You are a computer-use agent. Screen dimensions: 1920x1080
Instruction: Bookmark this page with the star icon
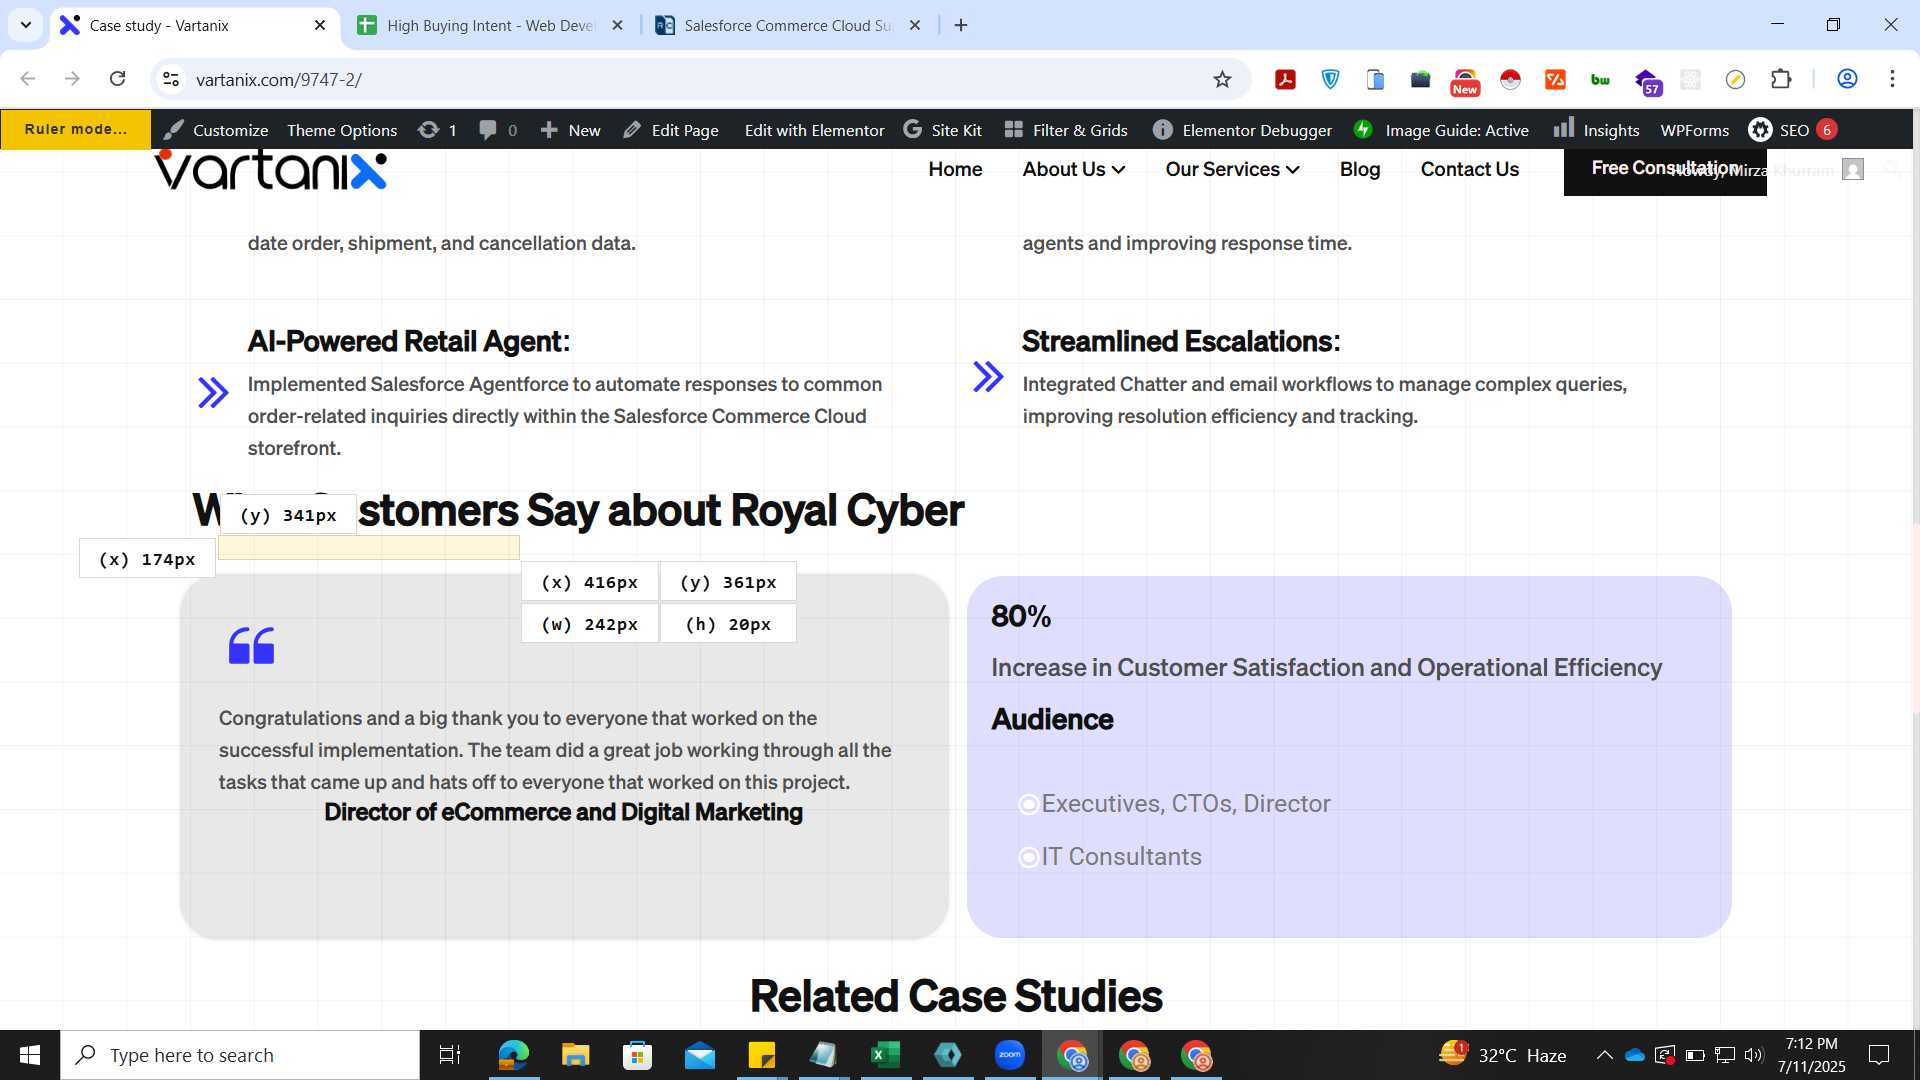pyautogui.click(x=1222, y=79)
